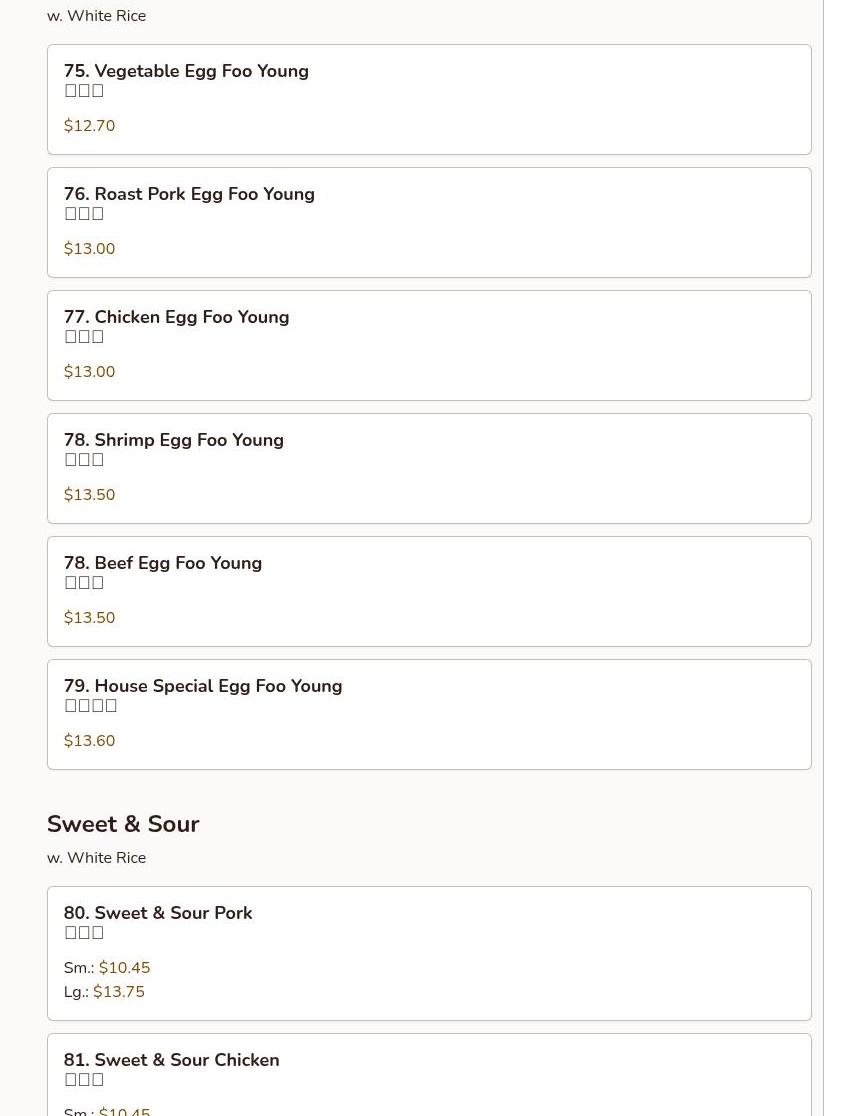Click the $13.60 House Special price
The height and width of the screenshot is (1116, 844).
[x=89, y=741]
